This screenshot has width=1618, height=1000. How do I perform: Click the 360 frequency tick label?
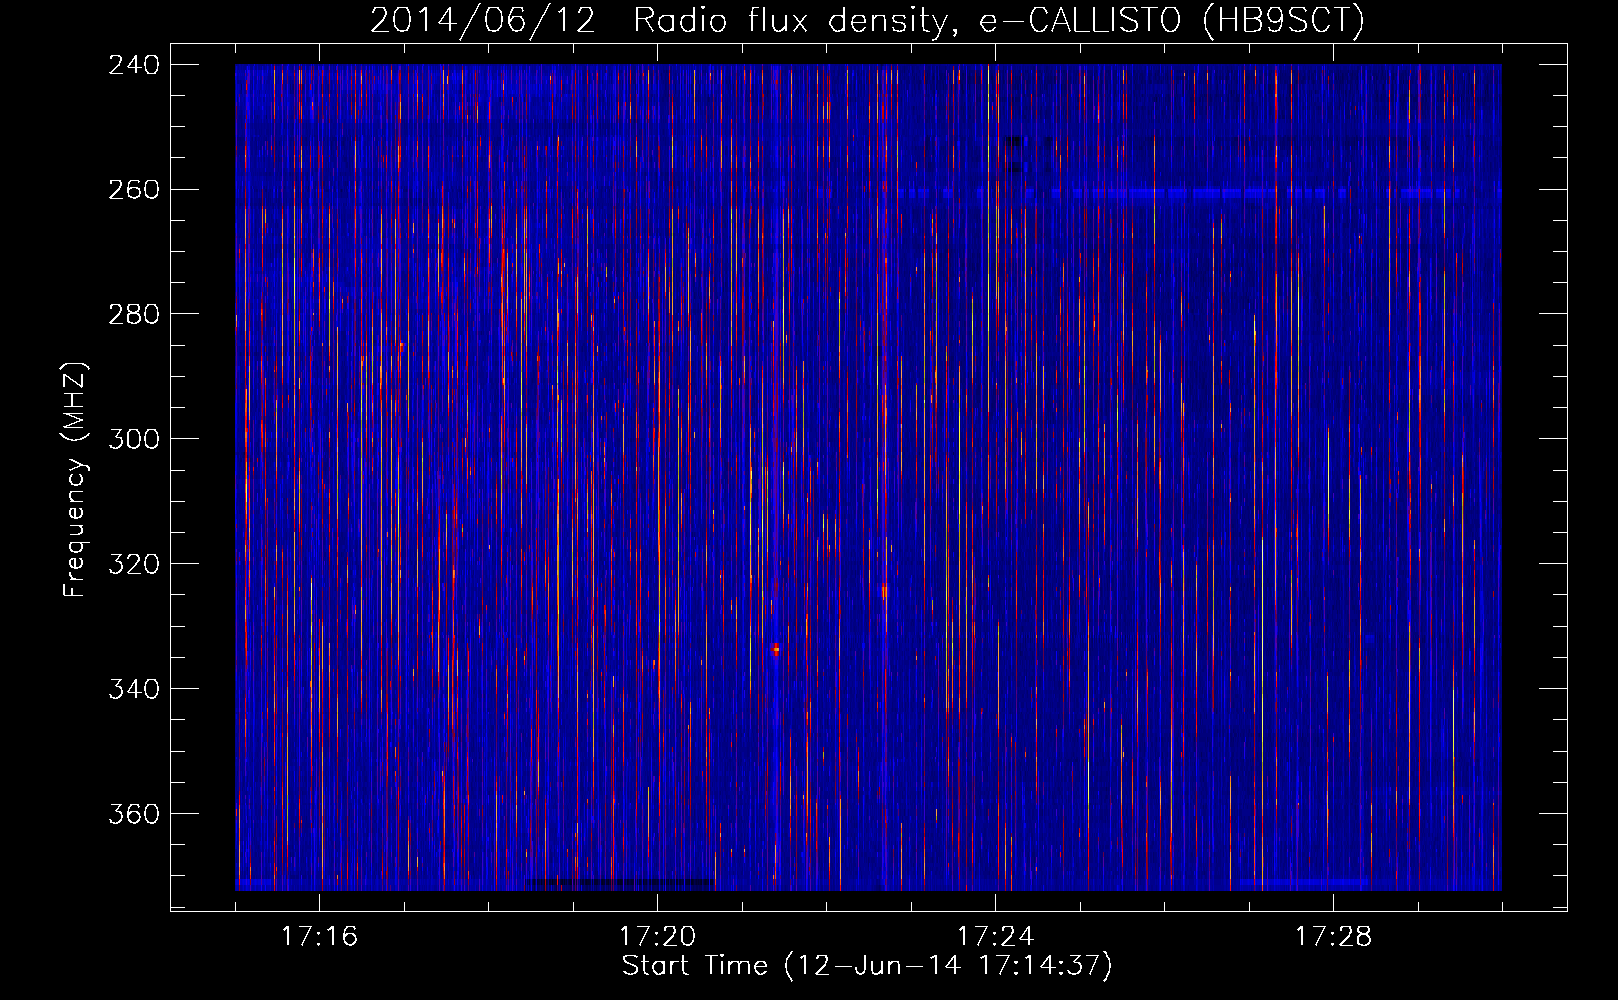[x=134, y=814]
